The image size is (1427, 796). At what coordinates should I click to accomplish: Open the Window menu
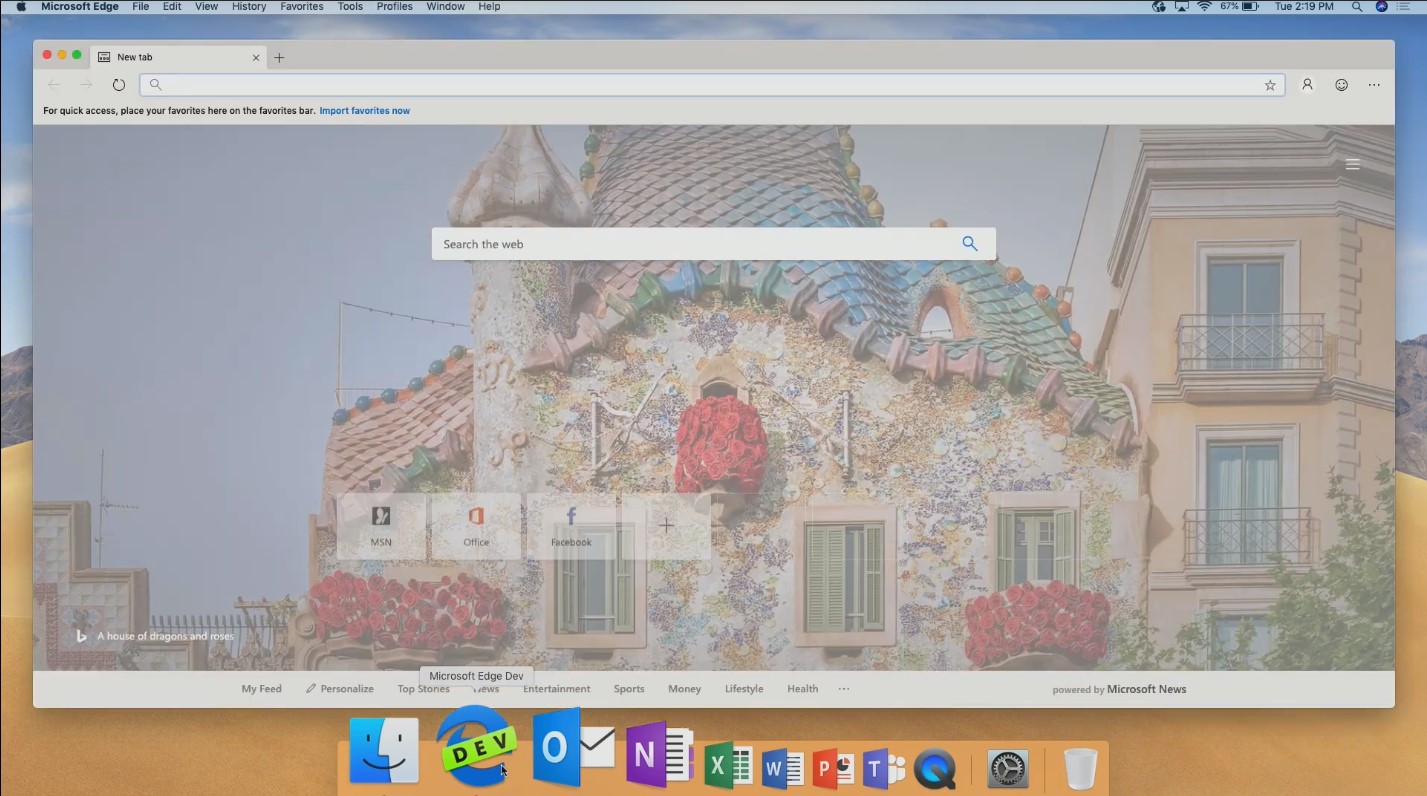[x=445, y=6]
